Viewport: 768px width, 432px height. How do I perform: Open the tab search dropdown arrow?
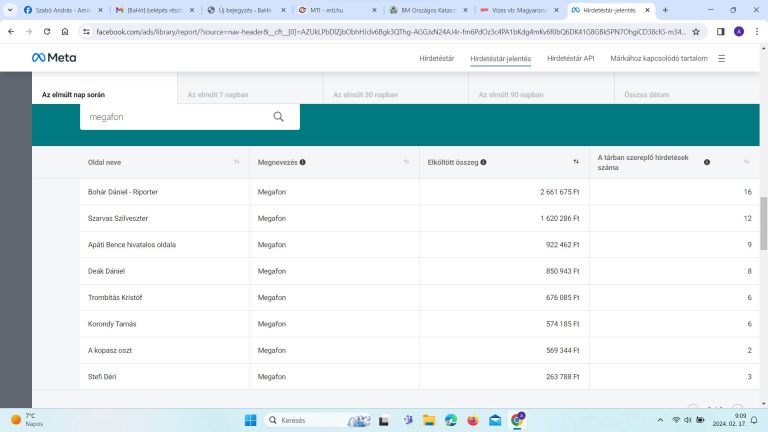click(10, 10)
